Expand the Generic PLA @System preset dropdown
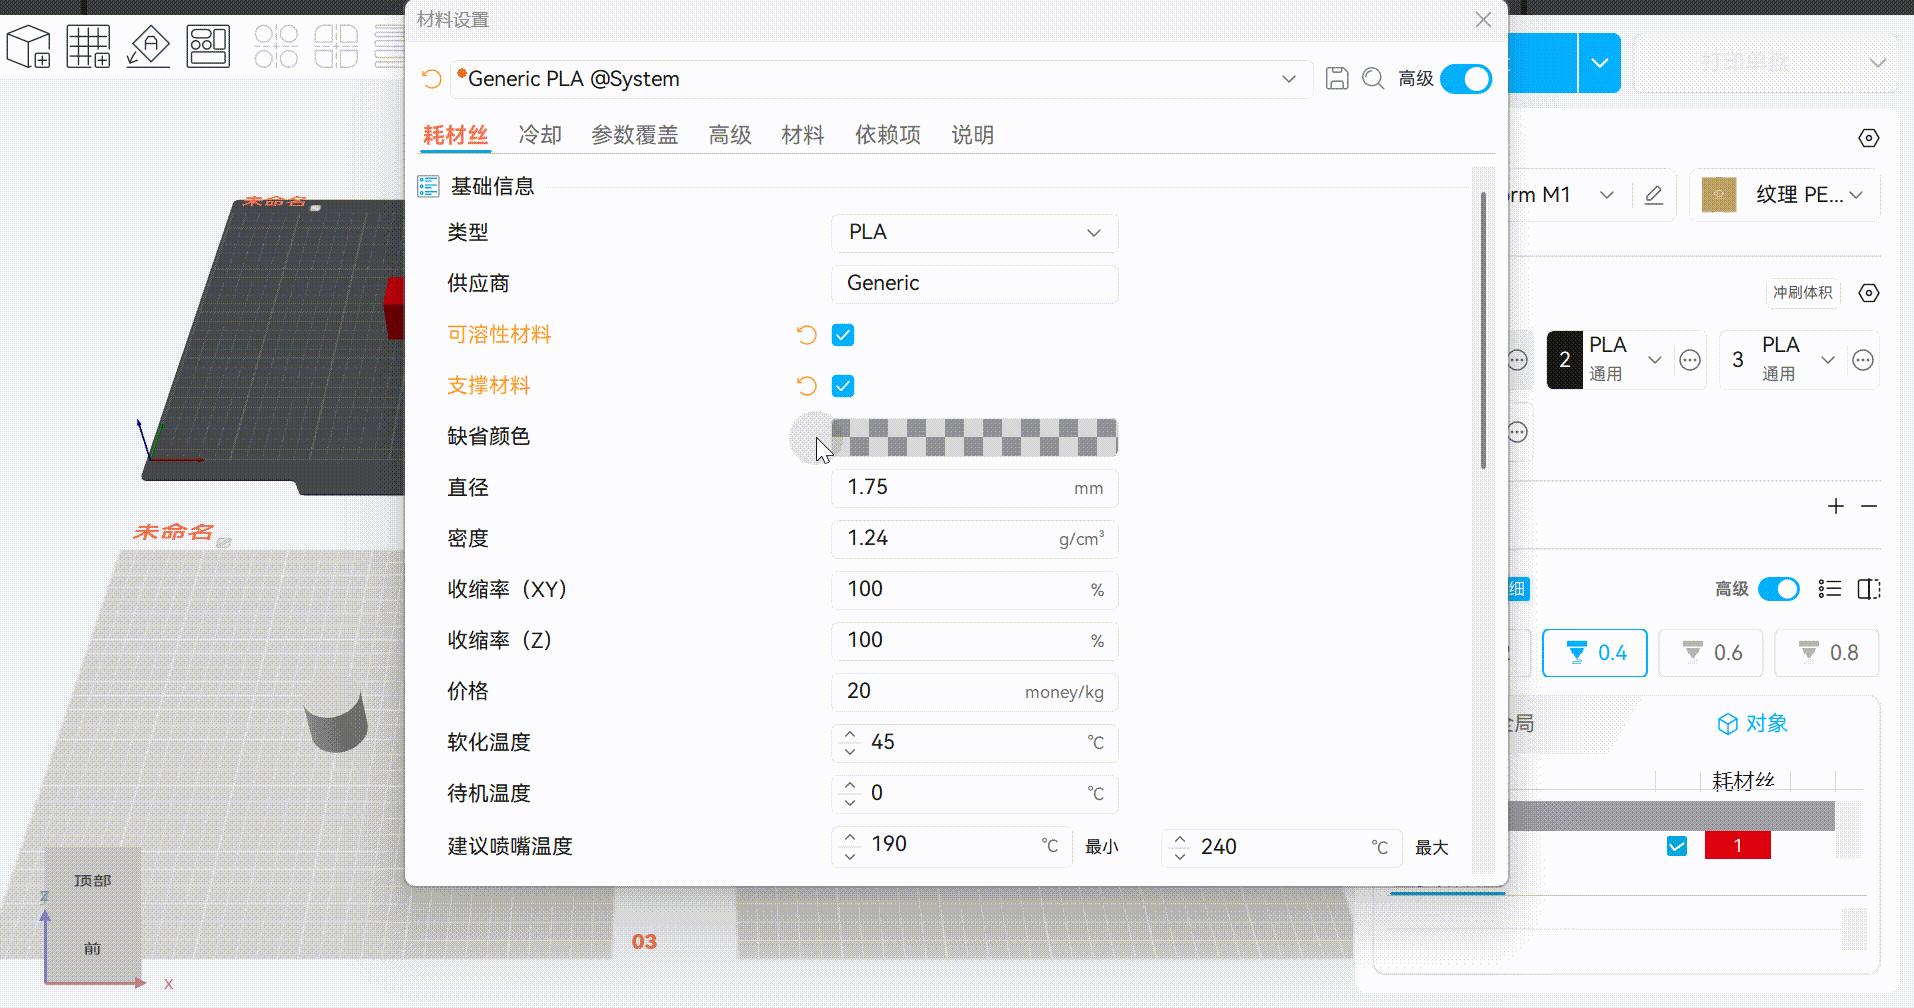The image size is (1914, 1008). pos(1289,79)
